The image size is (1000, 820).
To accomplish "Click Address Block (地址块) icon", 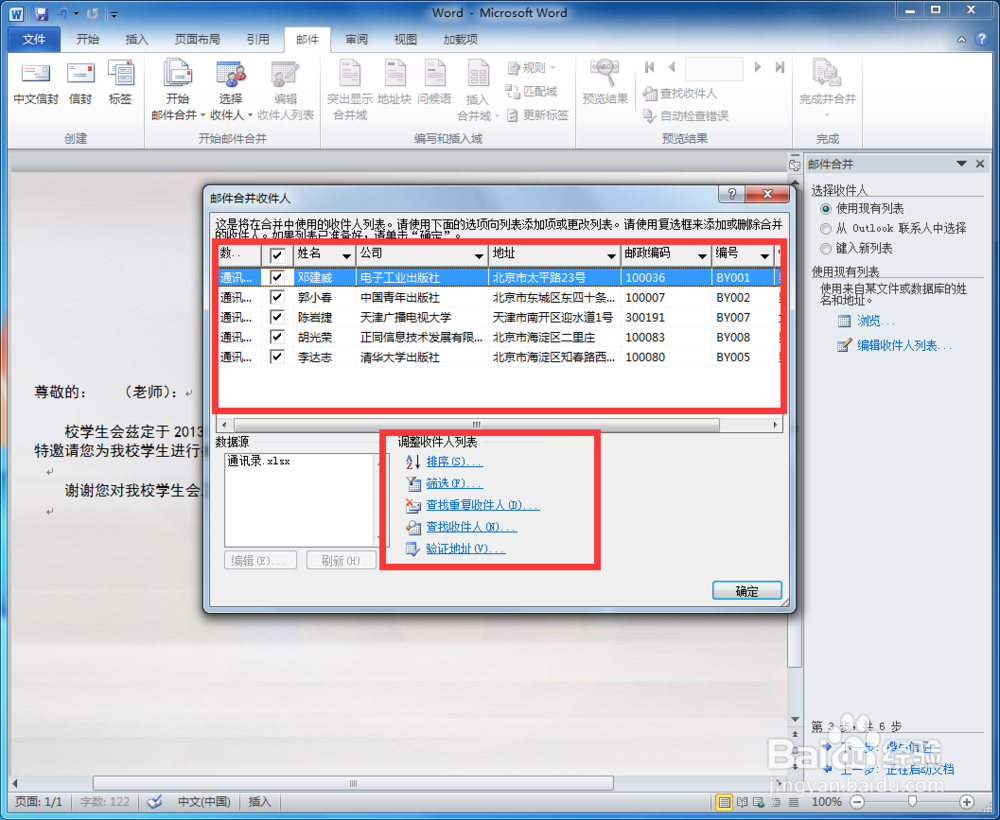I will pyautogui.click(x=394, y=83).
